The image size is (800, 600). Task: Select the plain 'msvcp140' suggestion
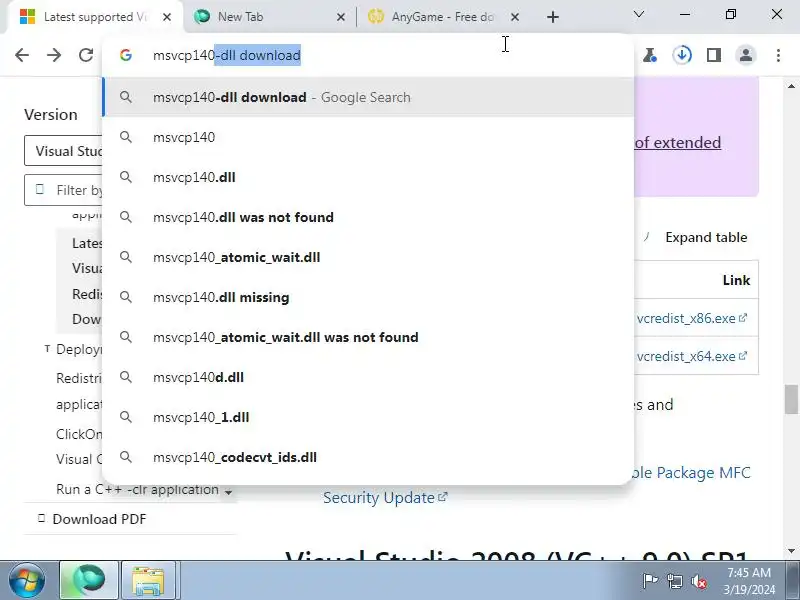coord(368,137)
